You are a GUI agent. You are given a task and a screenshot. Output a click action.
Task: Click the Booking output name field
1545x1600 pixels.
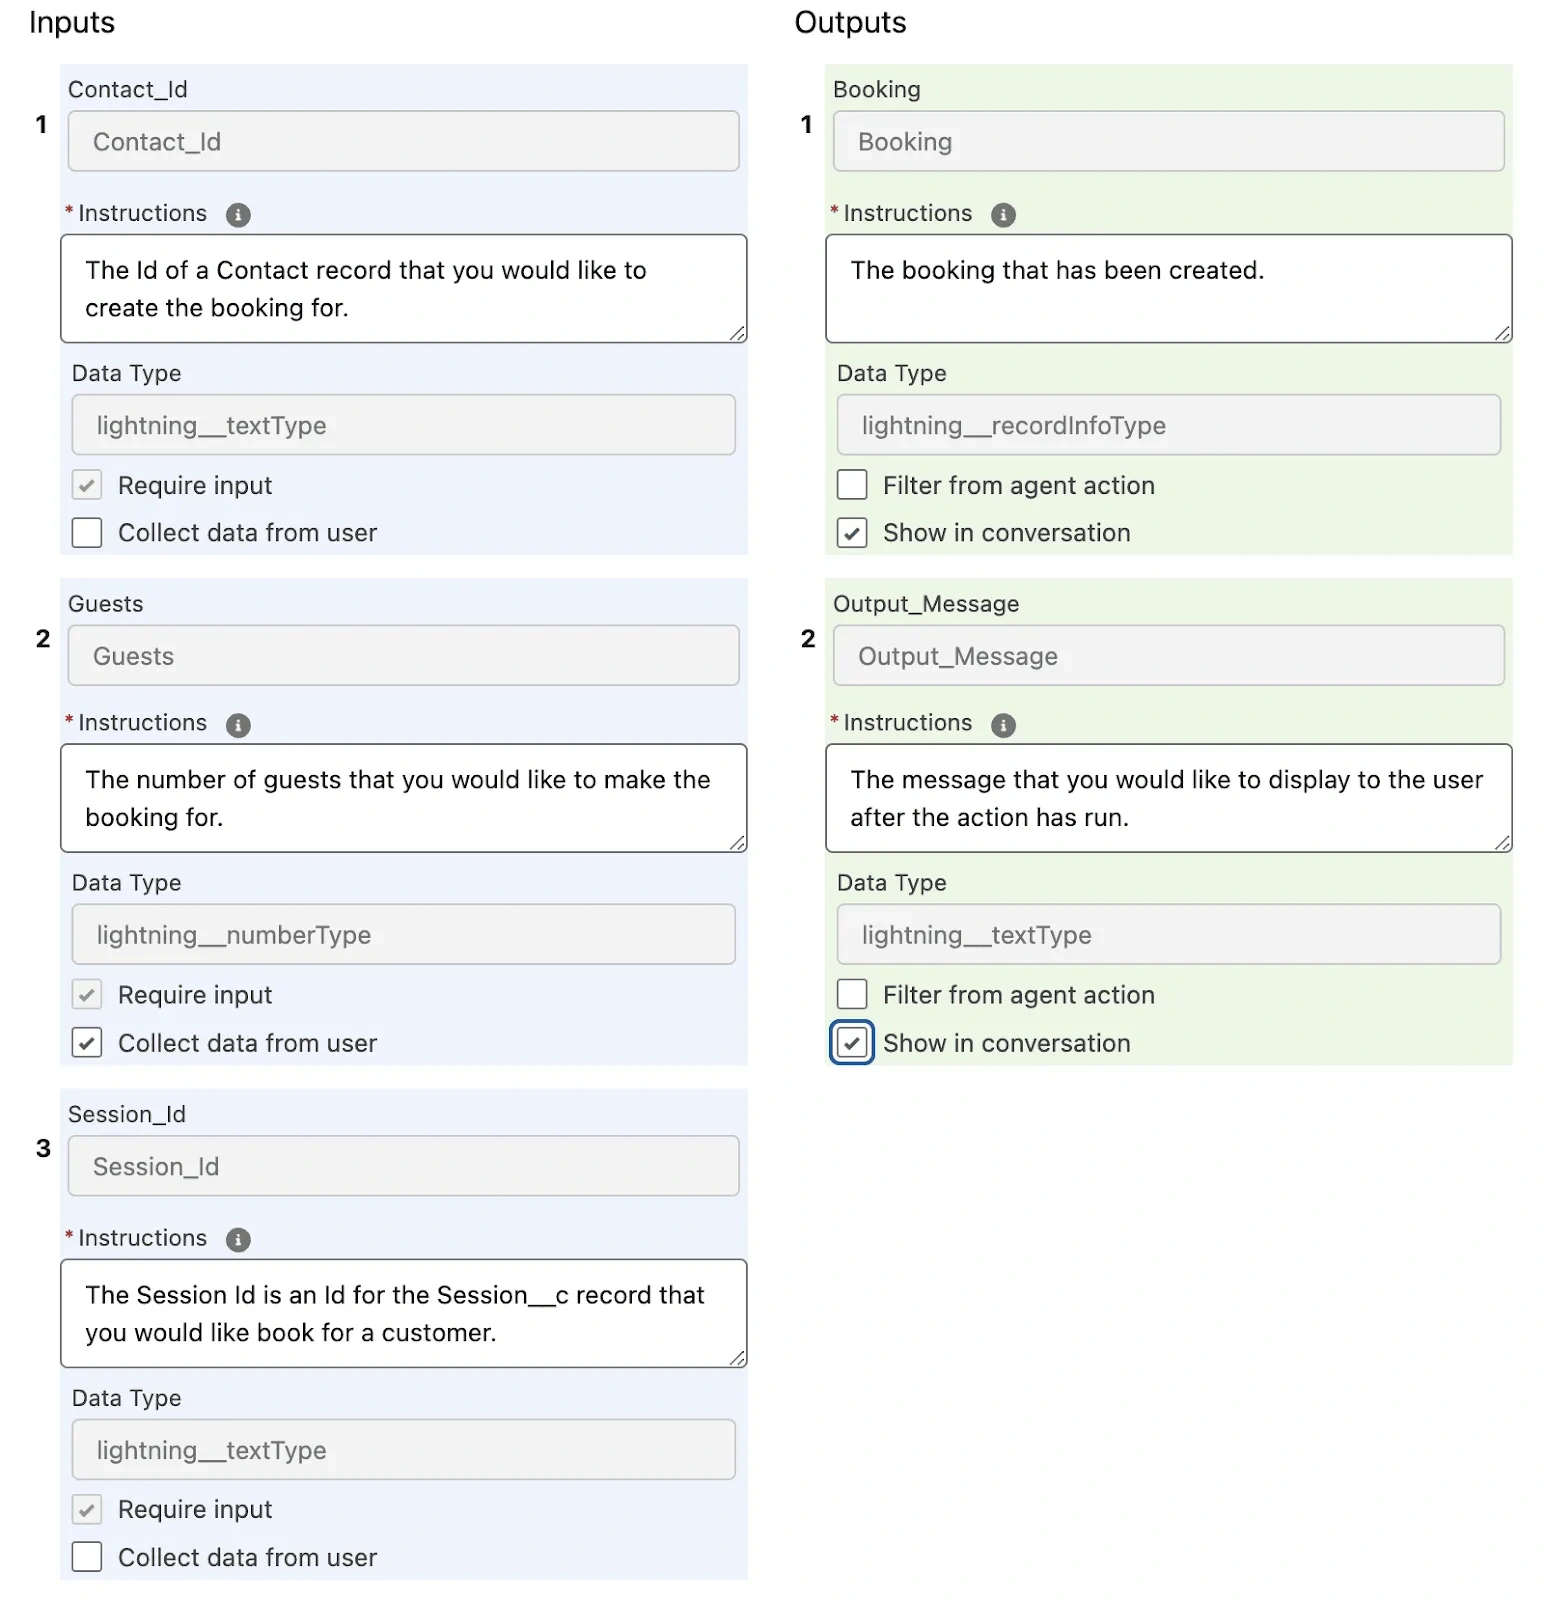(1168, 141)
